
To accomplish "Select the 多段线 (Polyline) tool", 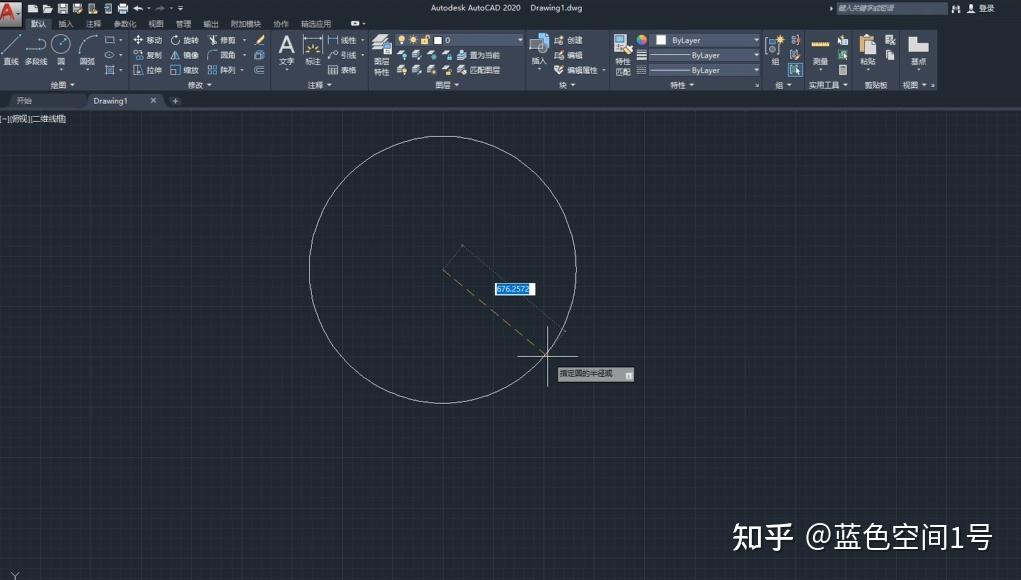I will click(x=33, y=46).
